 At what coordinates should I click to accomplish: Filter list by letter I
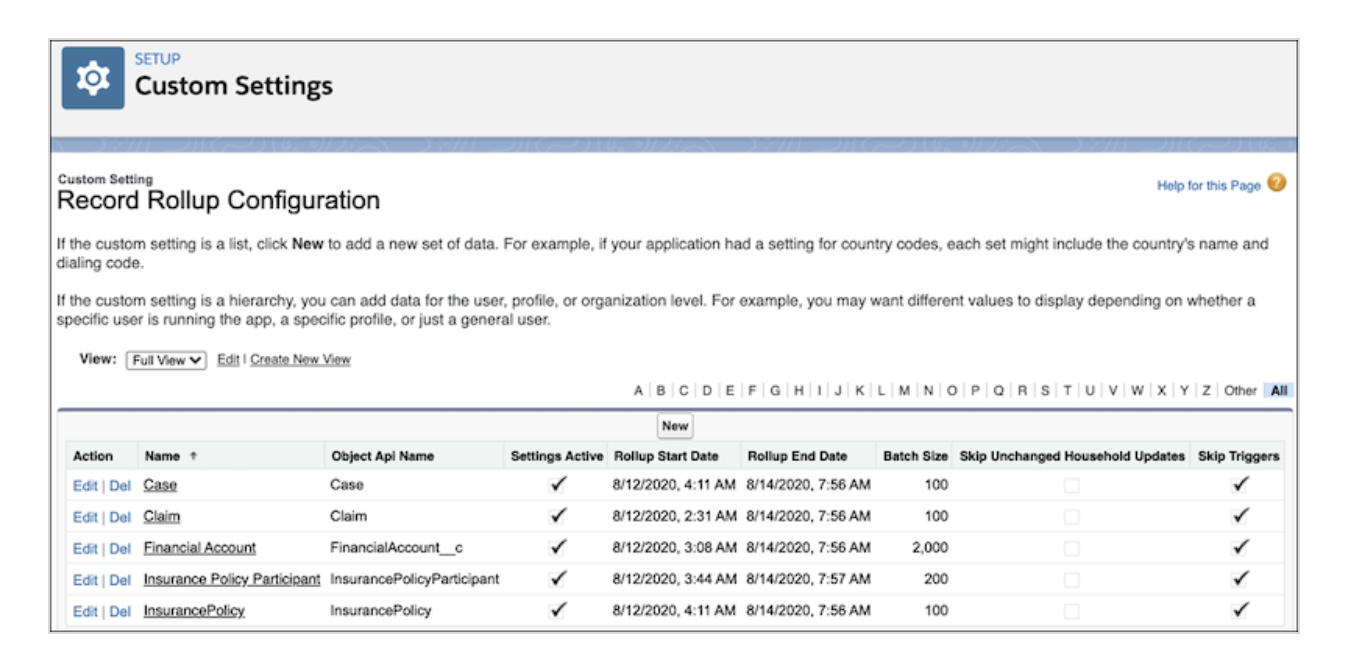tap(819, 391)
